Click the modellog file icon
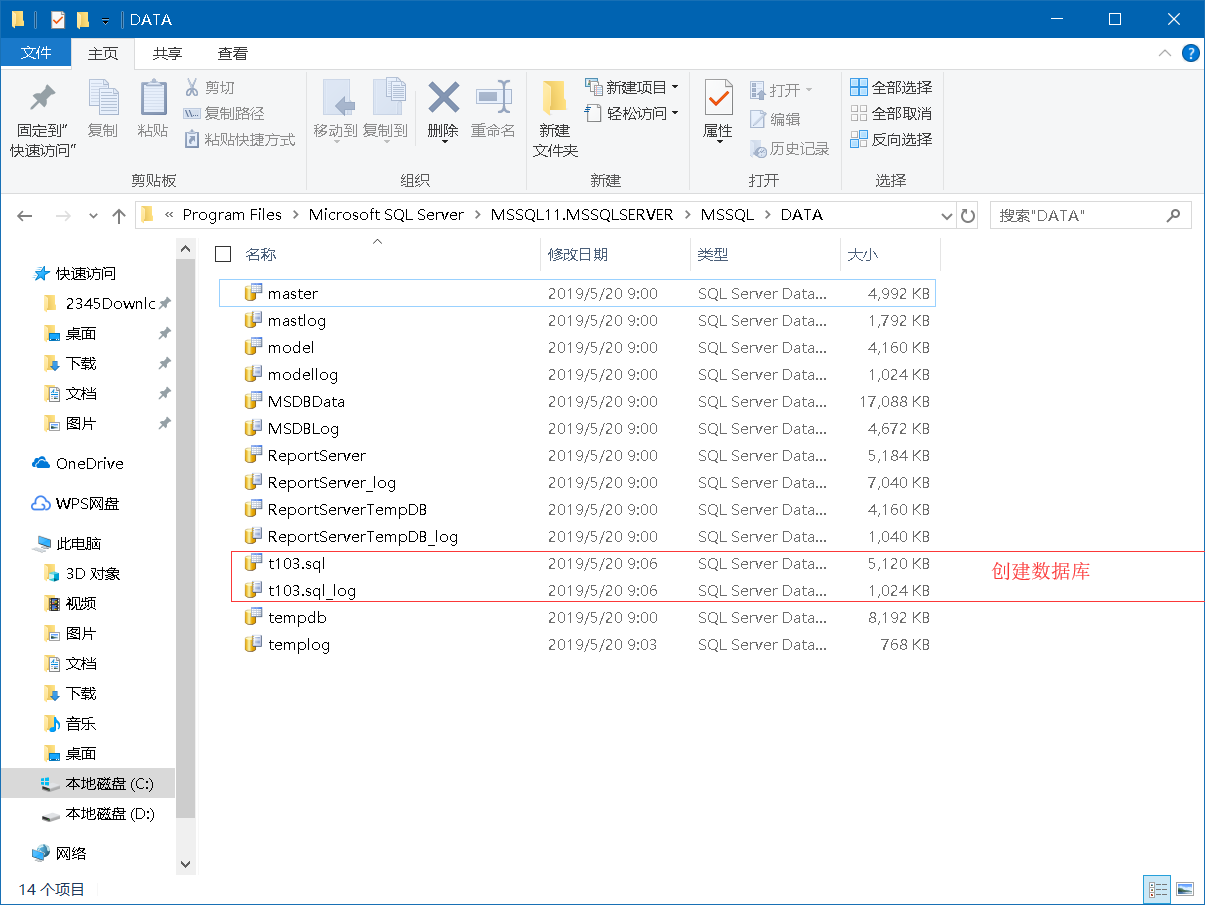 253,373
